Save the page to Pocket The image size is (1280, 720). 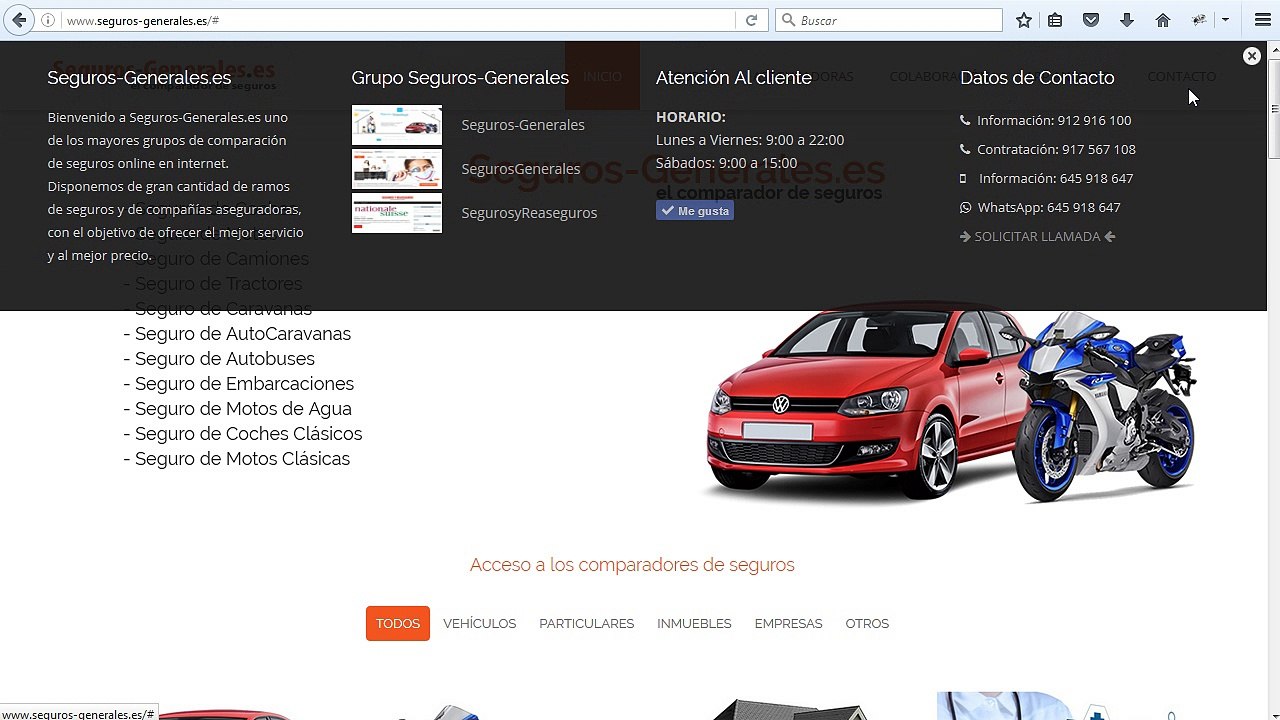click(1091, 20)
